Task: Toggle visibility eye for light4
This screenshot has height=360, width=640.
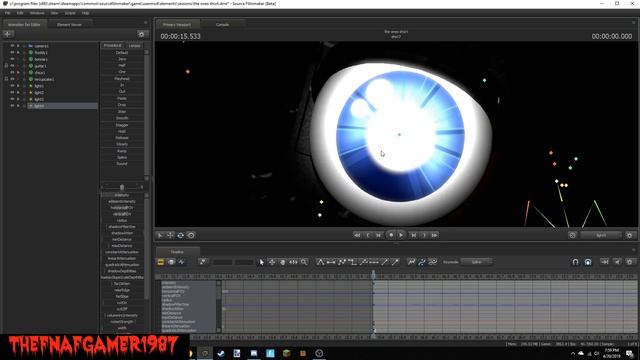Action: coord(12,106)
